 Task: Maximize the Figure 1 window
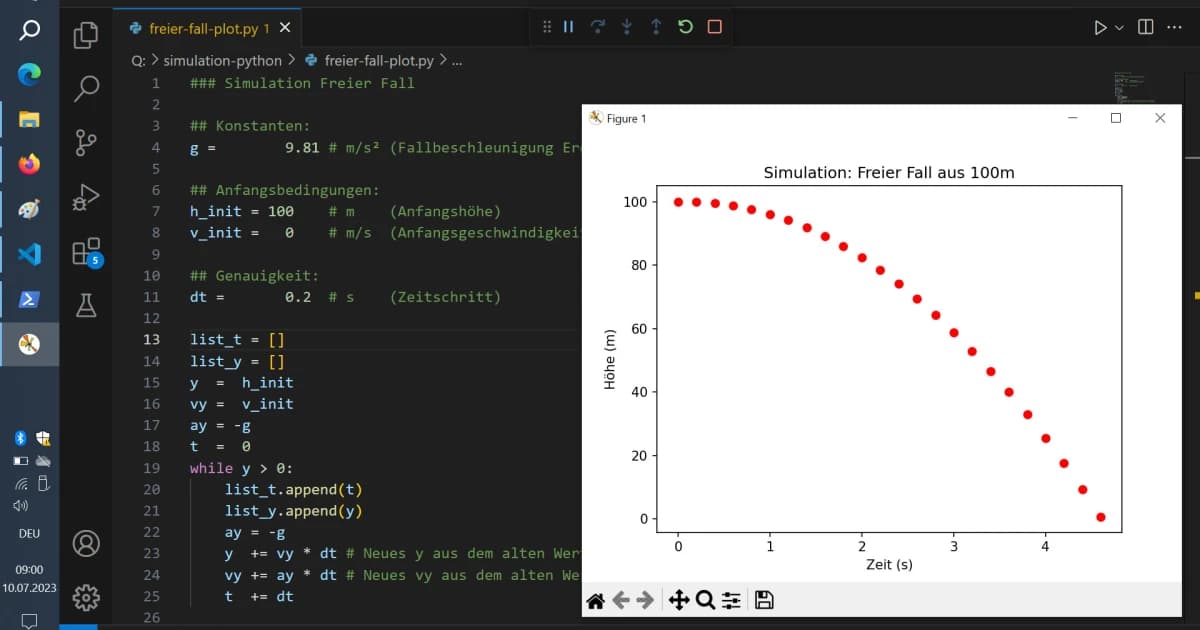(x=1116, y=118)
